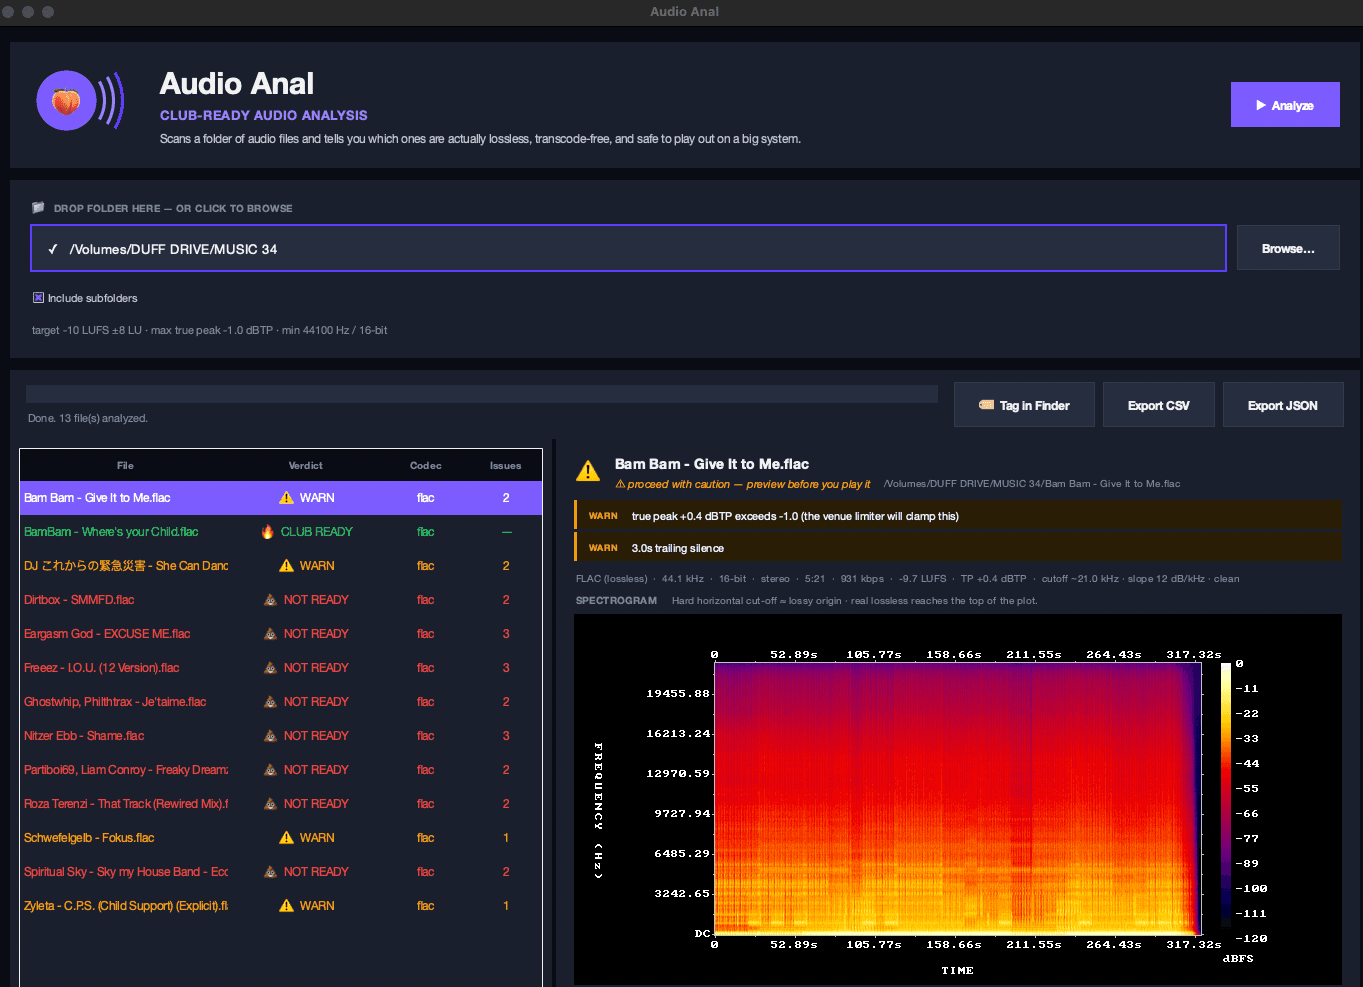Screen dimensions: 1363x987
Task: Select Spiritual Sky - Sky my House Band
Action: 281,872
